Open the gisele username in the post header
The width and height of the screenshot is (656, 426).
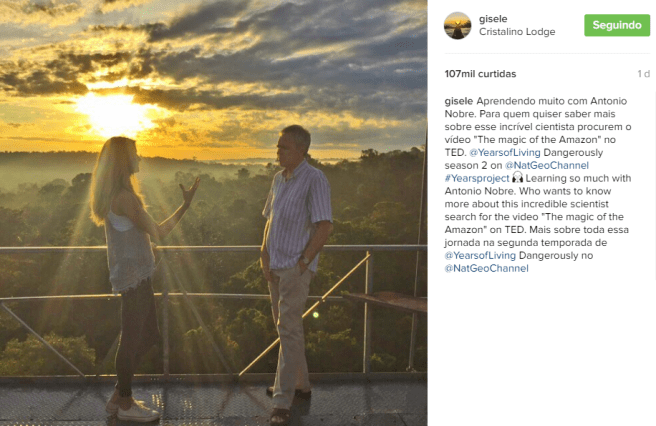[x=493, y=19]
